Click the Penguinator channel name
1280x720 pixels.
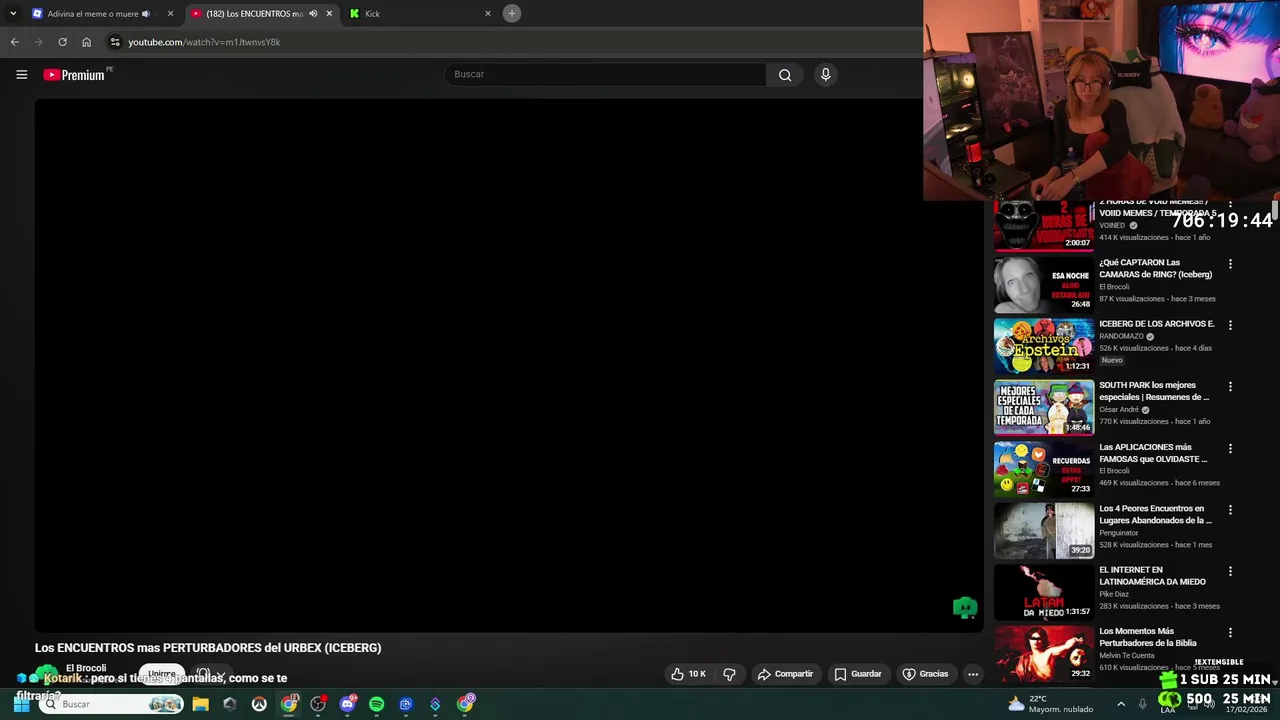(1119, 533)
